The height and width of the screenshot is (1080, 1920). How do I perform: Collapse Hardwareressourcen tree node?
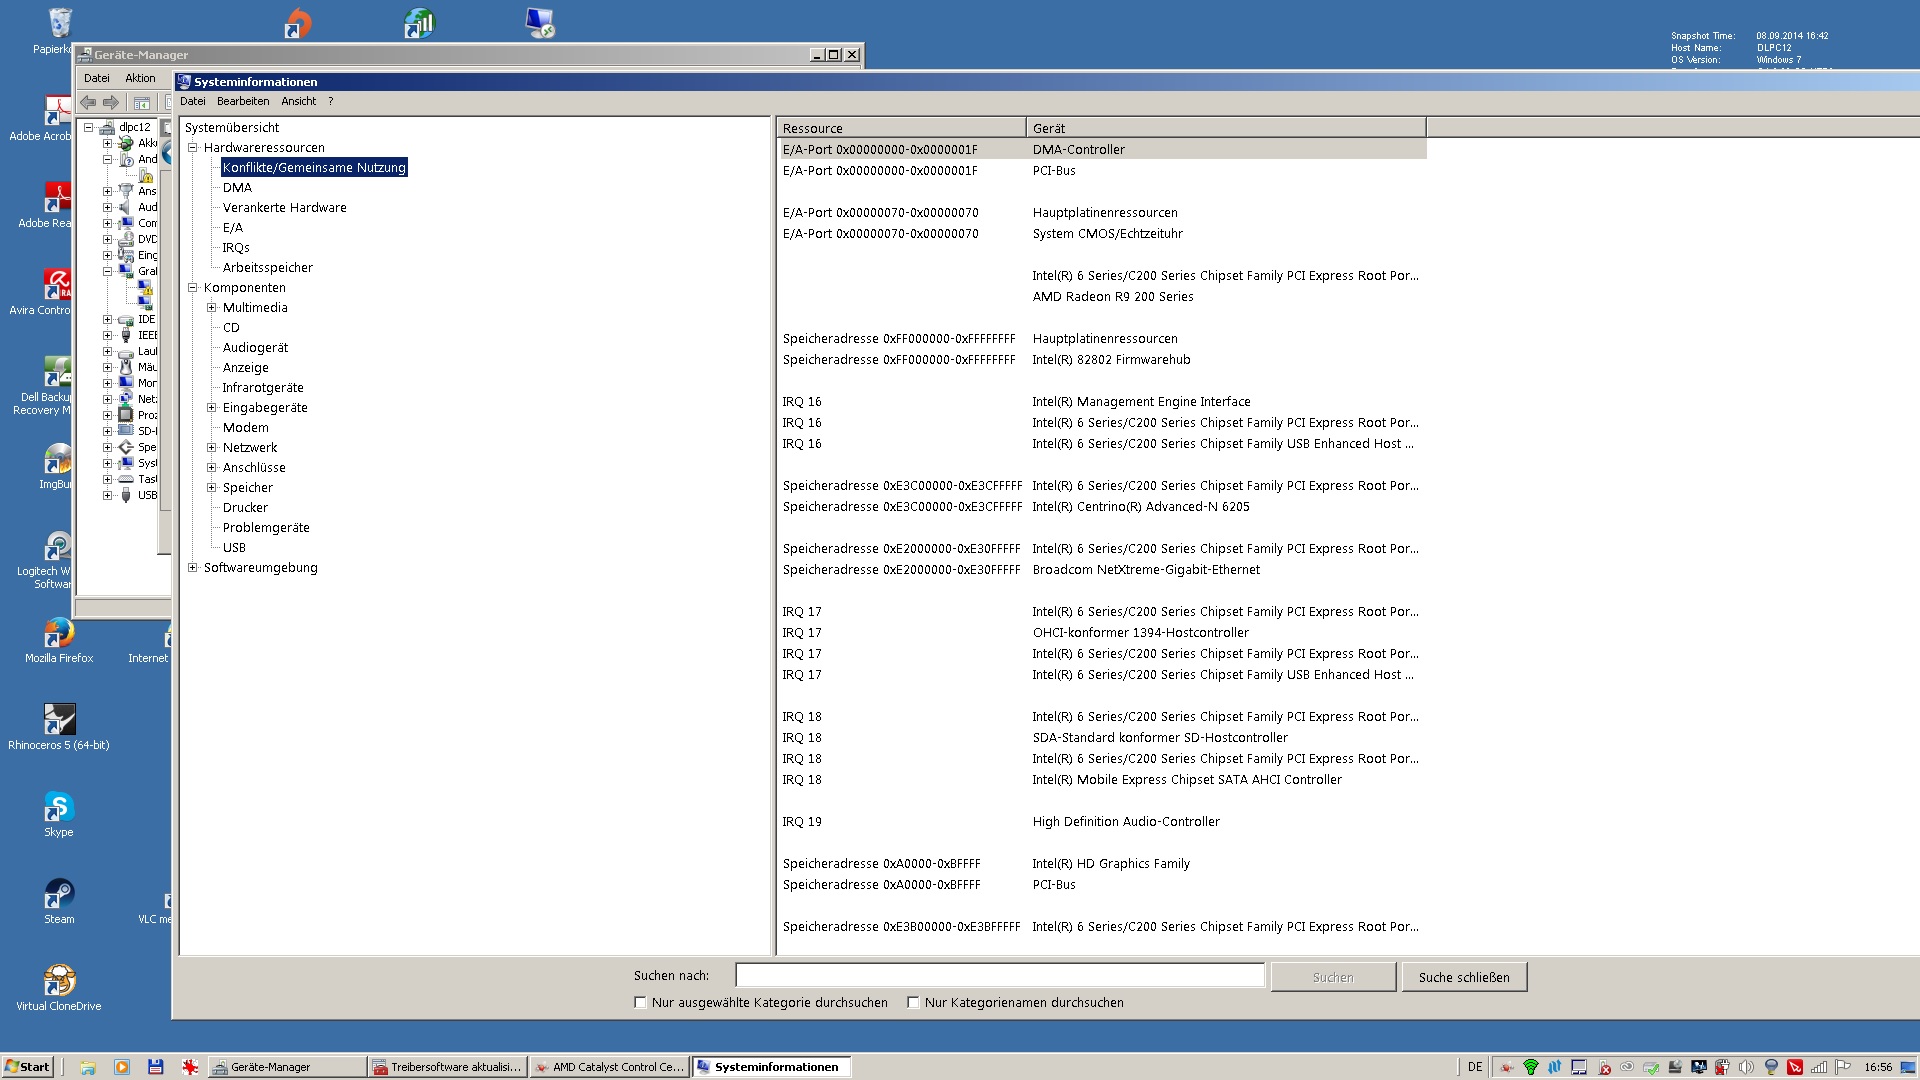[x=193, y=148]
